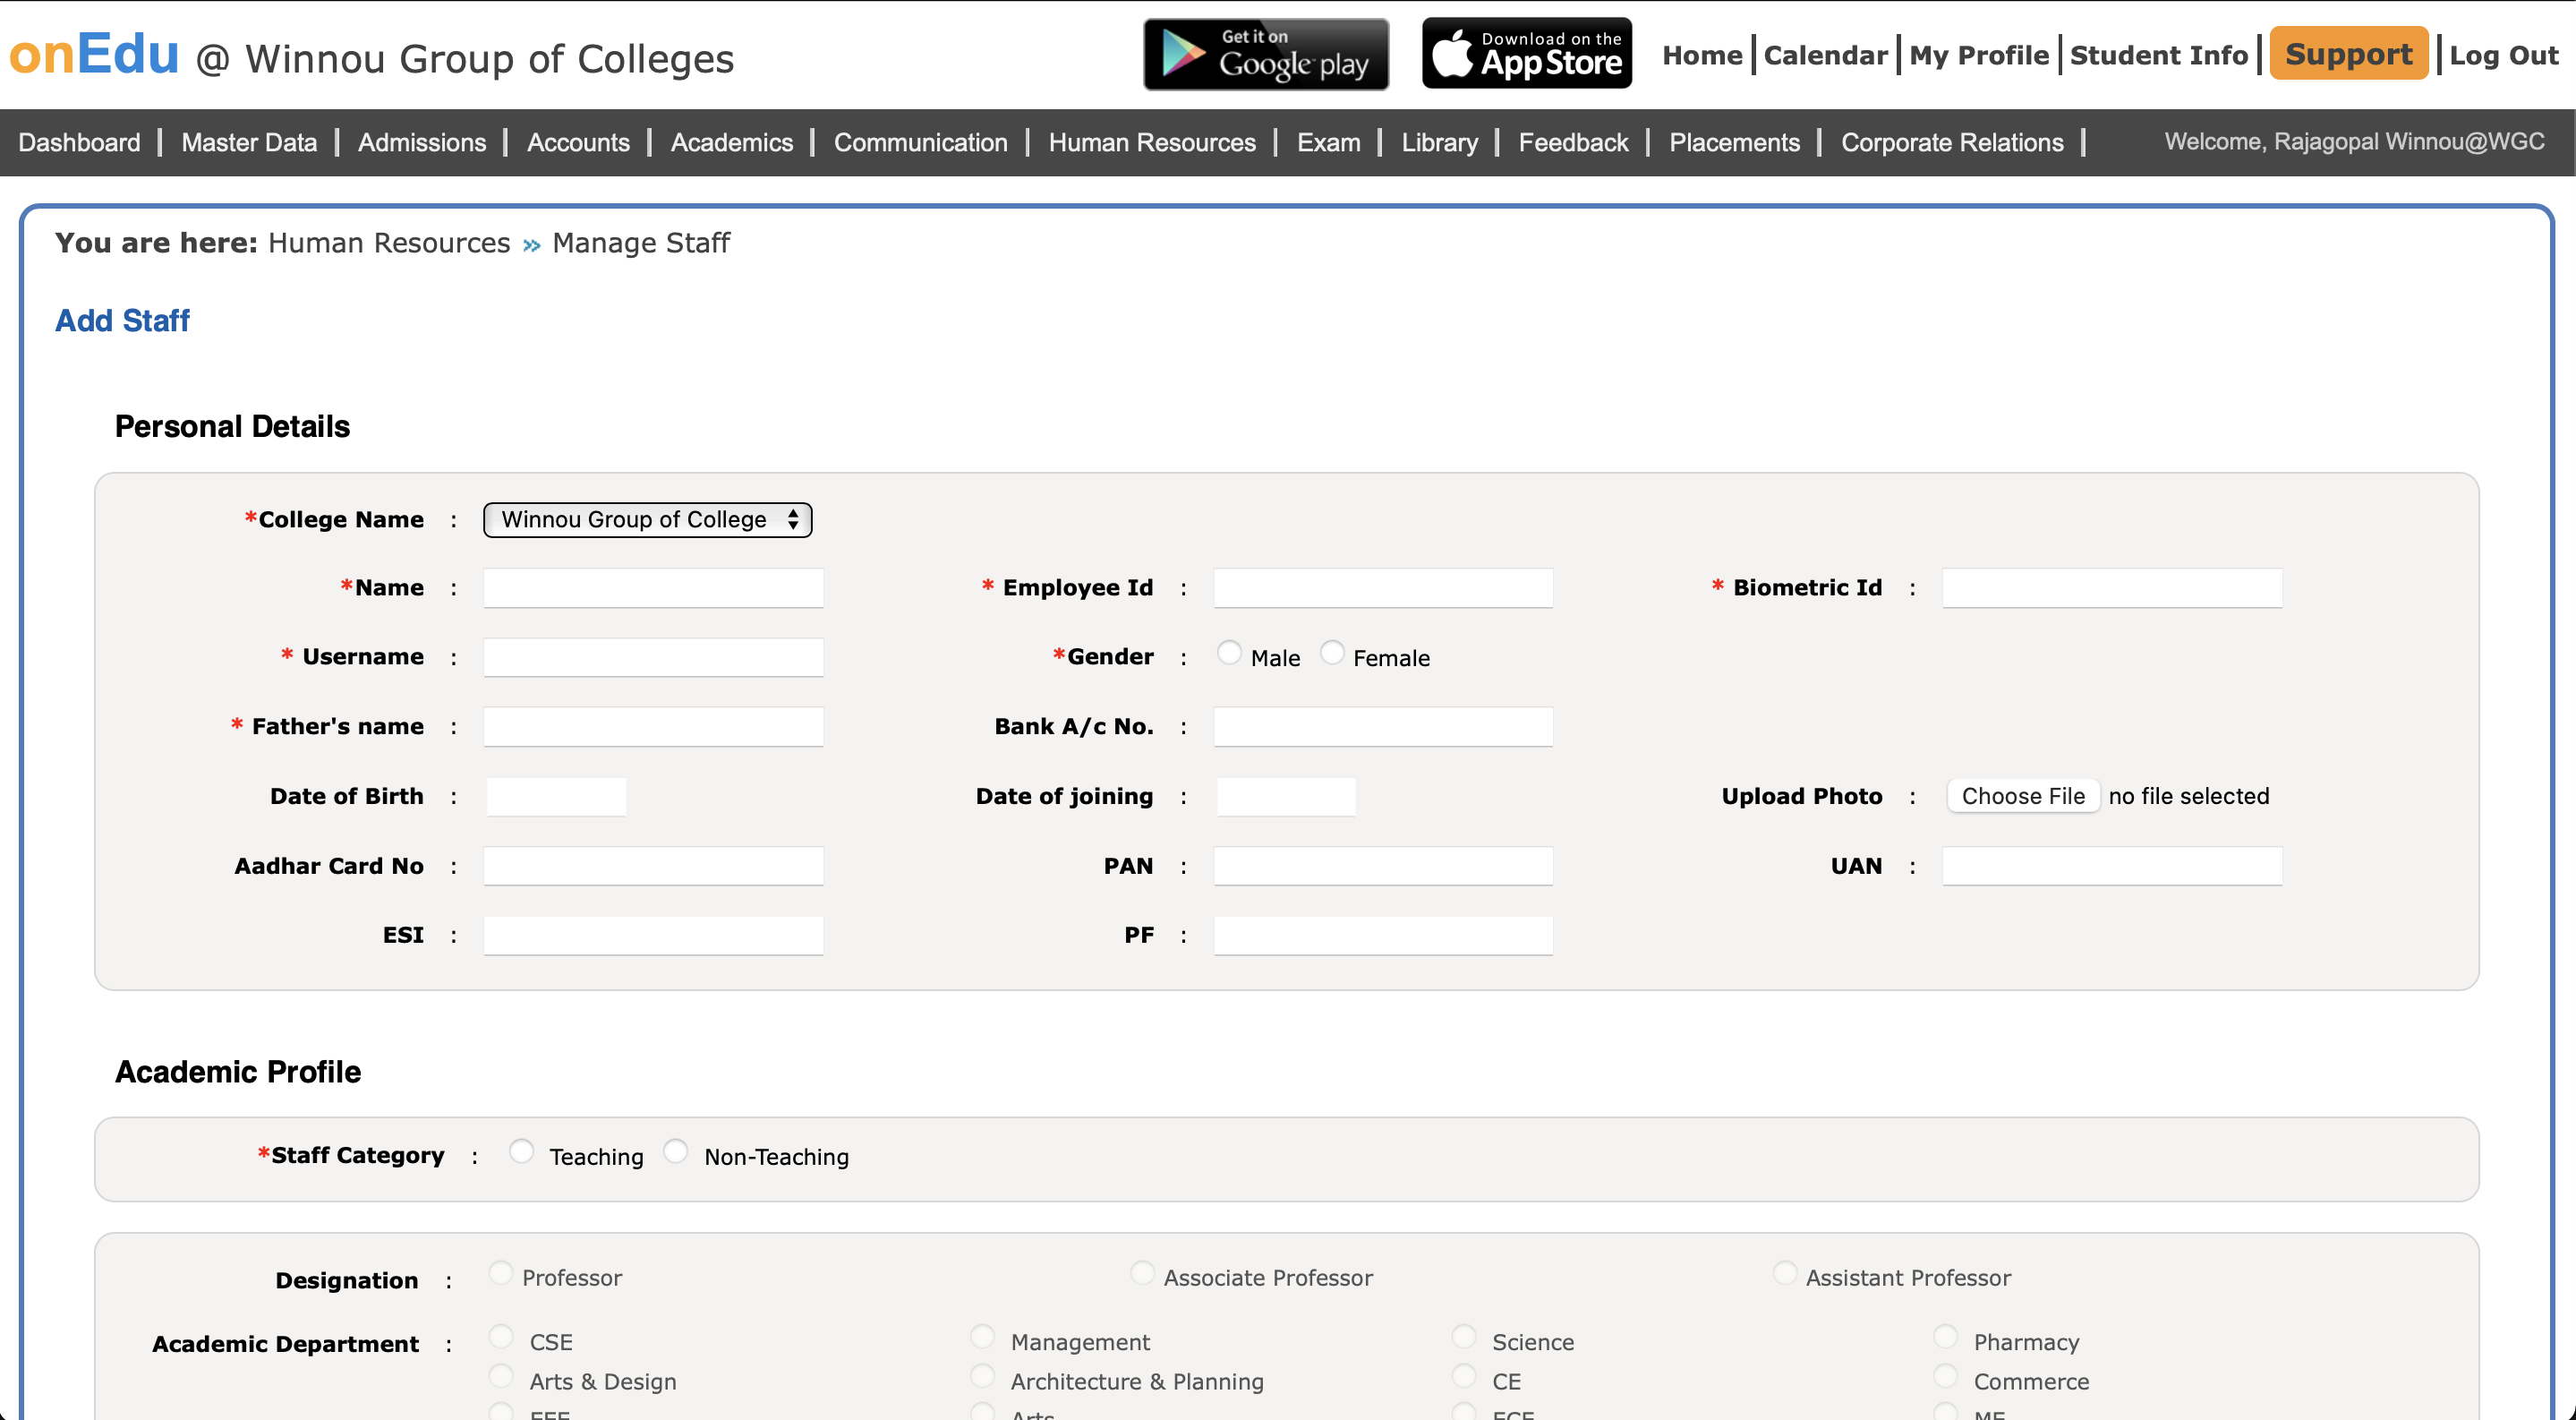2576x1420 pixels.
Task: Choose Non-Teaching staff category
Action: [x=676, y=1152]
